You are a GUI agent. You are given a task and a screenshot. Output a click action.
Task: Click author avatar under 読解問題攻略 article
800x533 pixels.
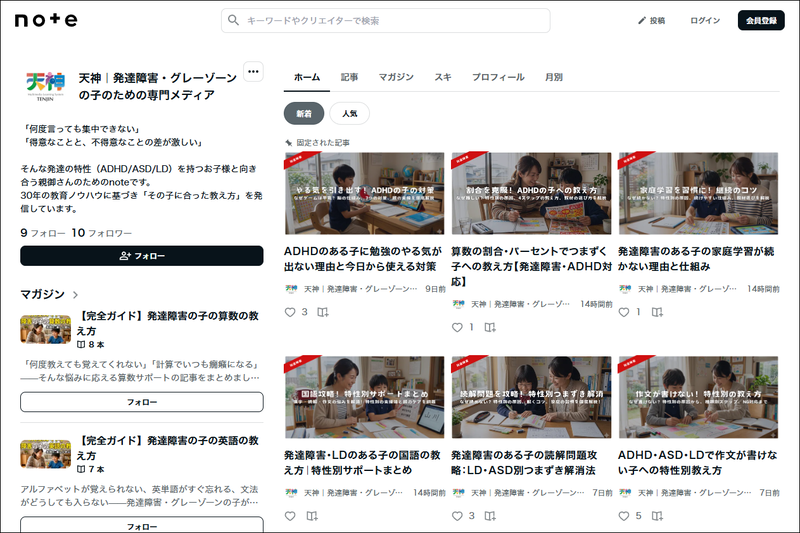point(458,493)
